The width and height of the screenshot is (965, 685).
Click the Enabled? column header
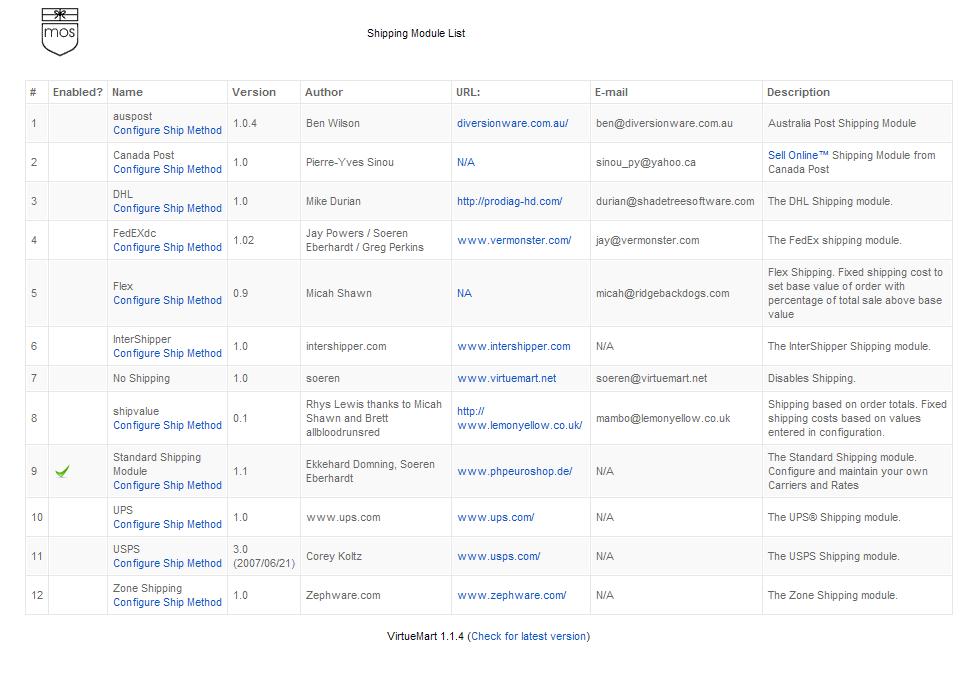[x=78, y=93]
